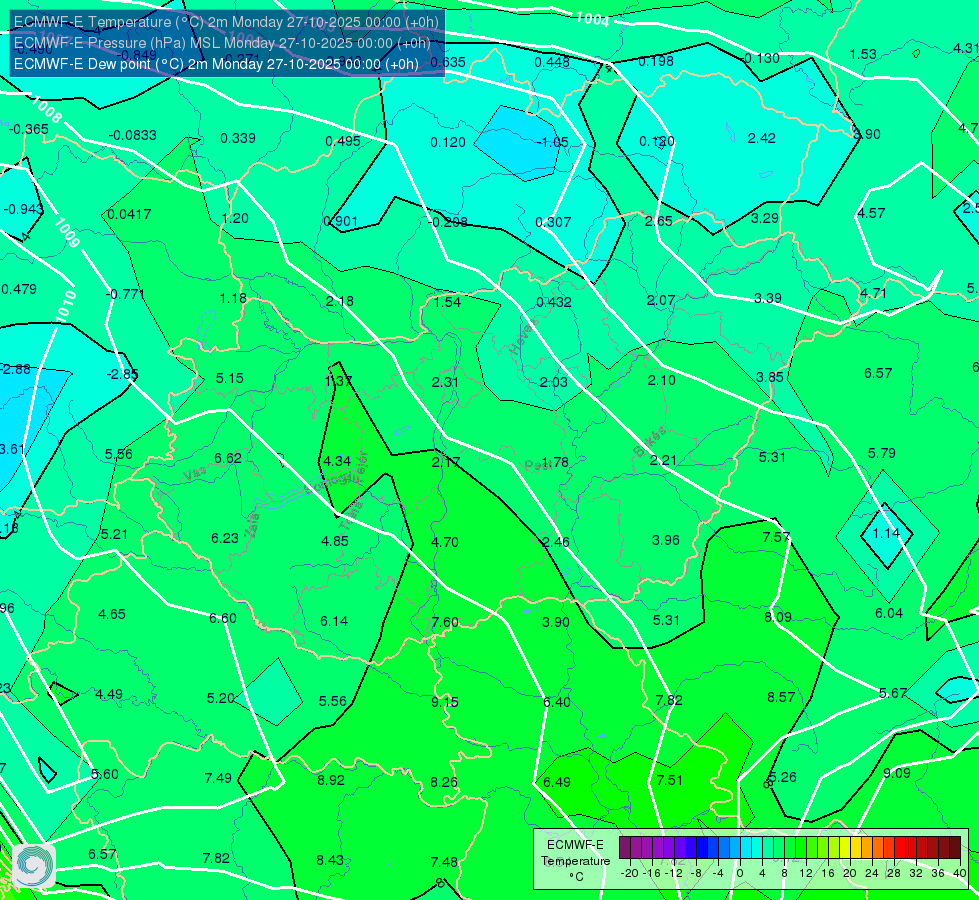Screen dimensions: 979x900
Task: Click the 7.57 temperature value
Action: (776, 538)
